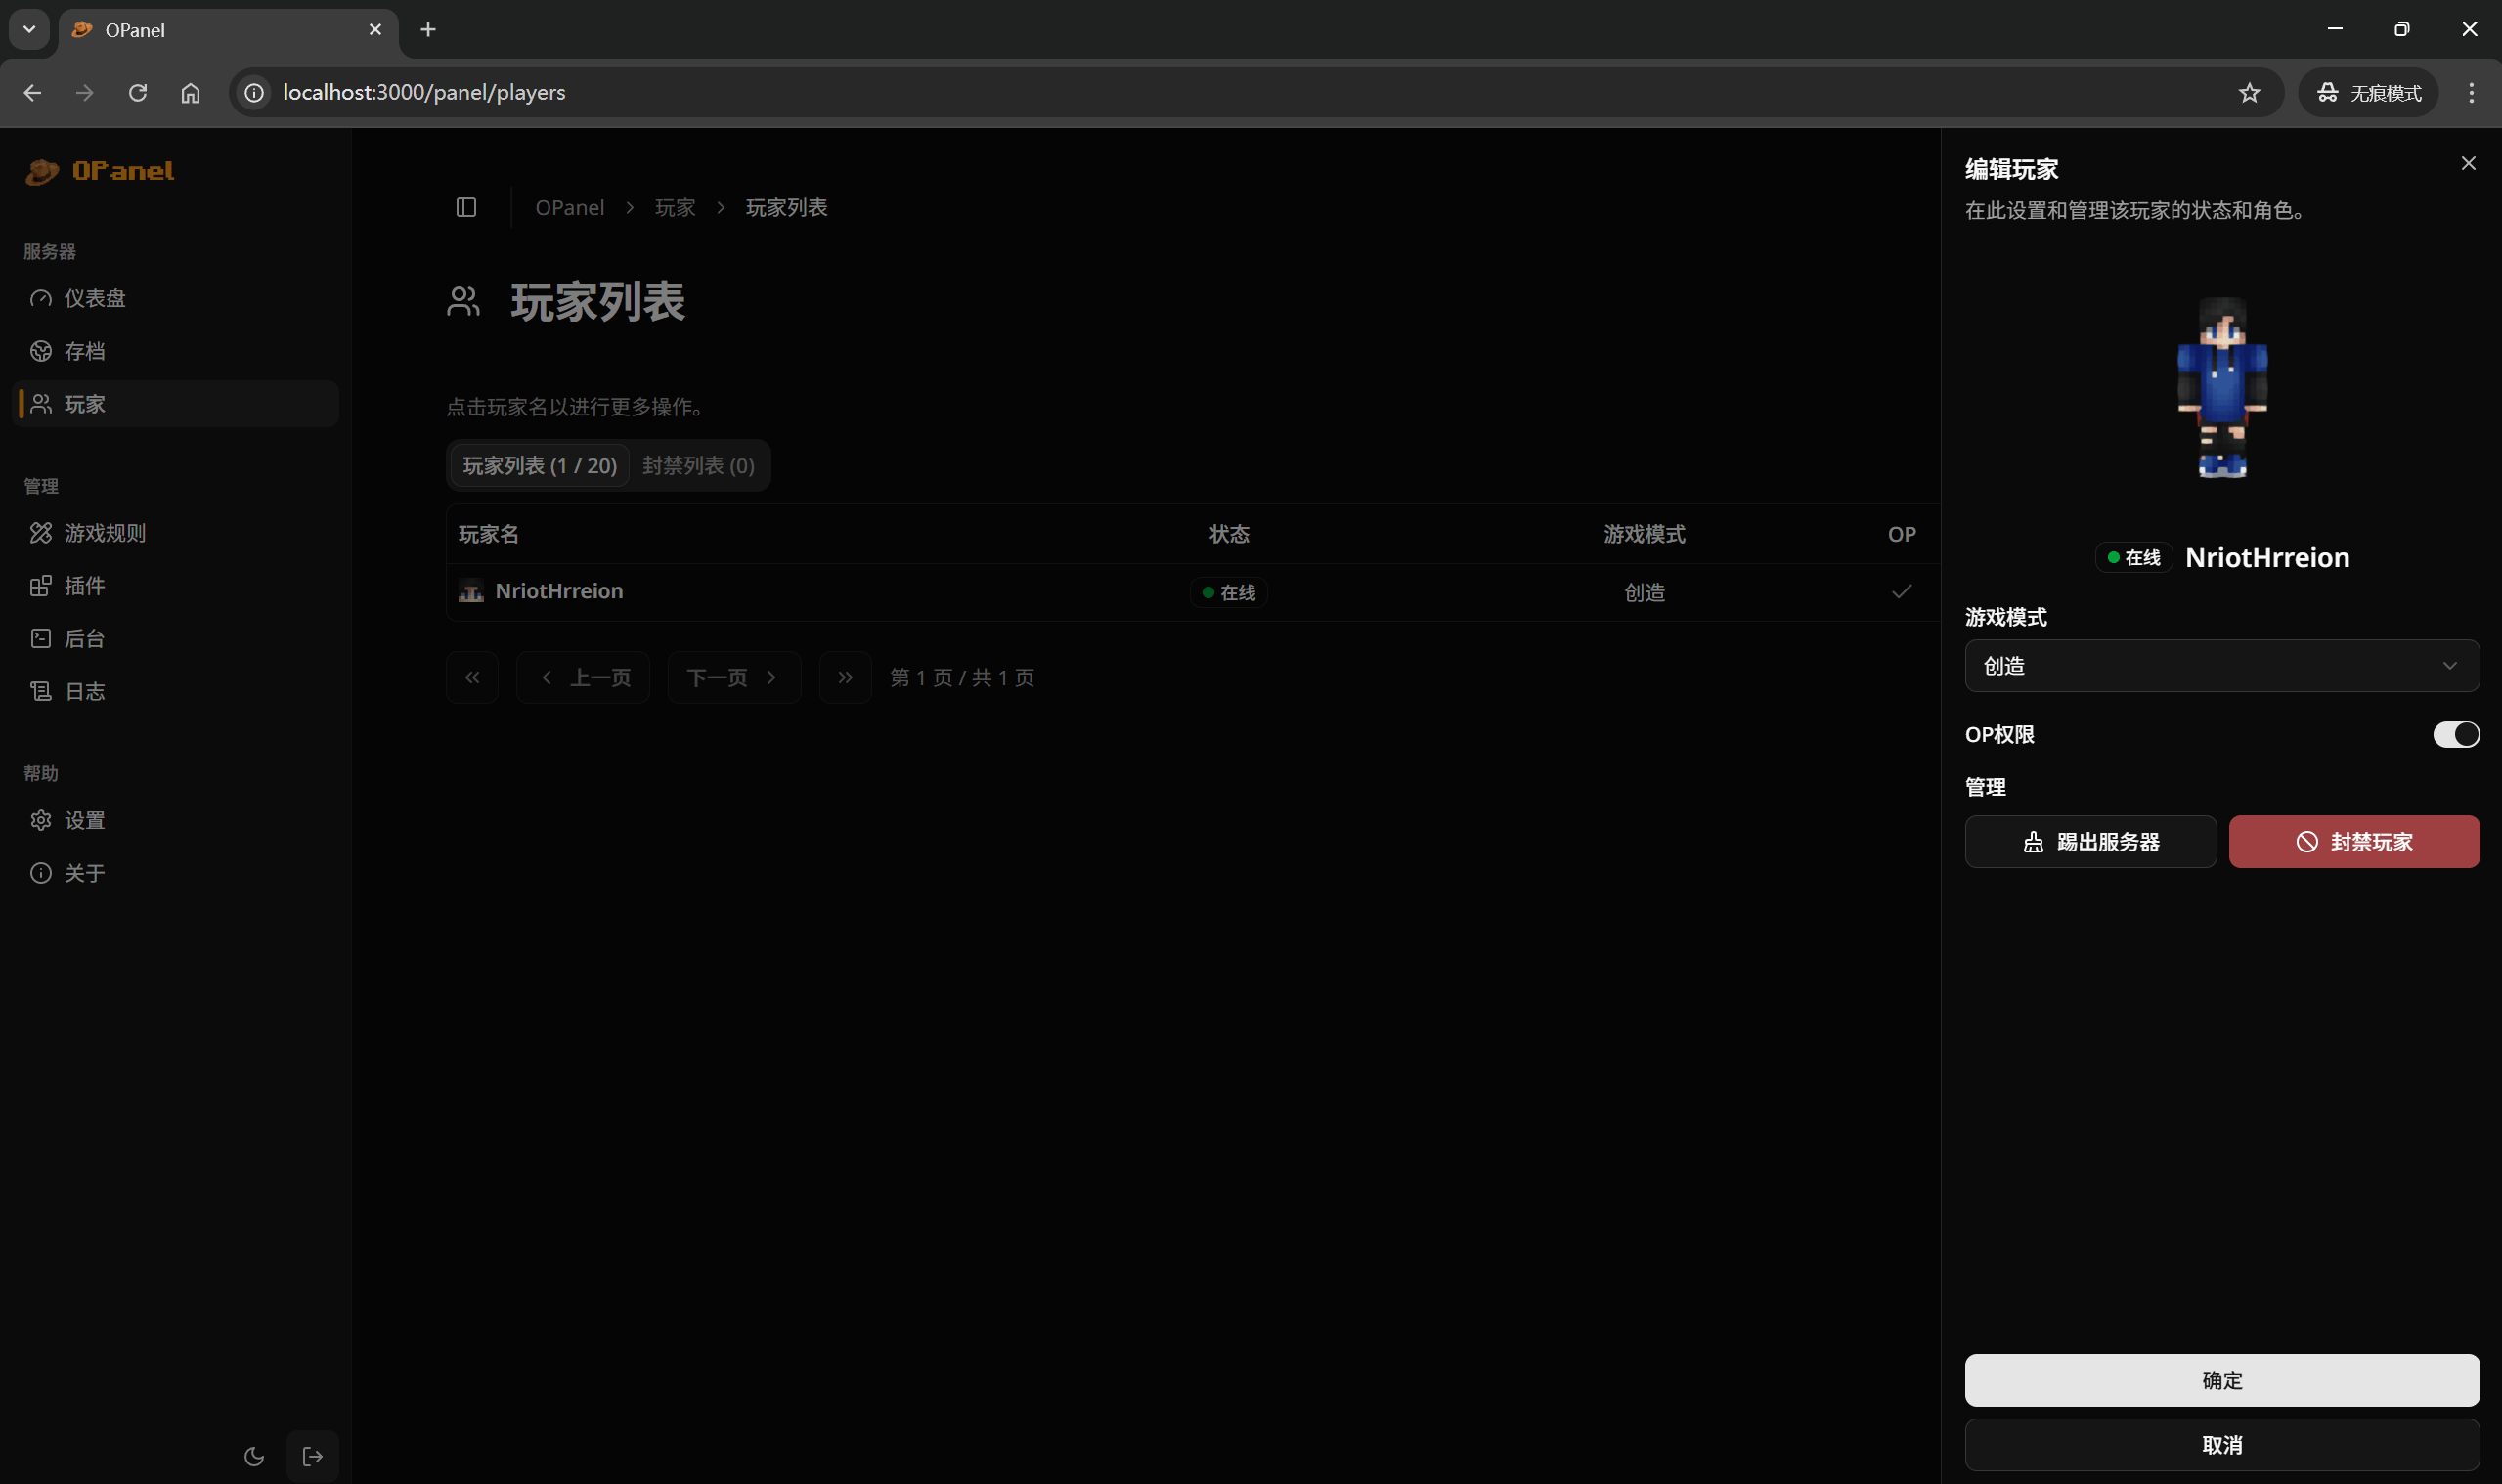The image size is (2502, 1484).
Task: Open the 后台 console section
Action: pos(84,638)
